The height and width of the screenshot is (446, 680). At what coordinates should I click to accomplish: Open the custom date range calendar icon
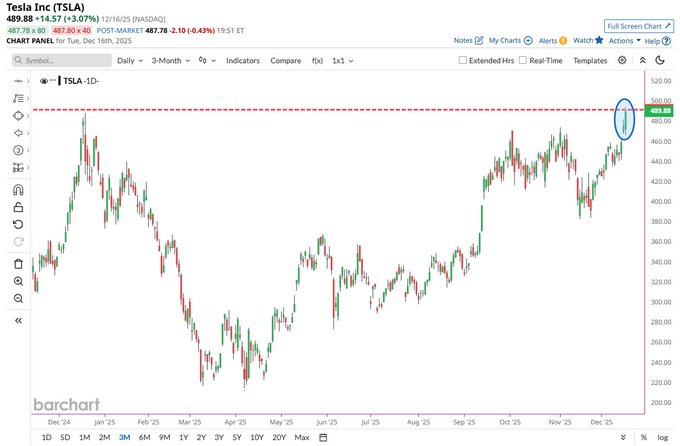pyautogui.click(x=323, y=437)
